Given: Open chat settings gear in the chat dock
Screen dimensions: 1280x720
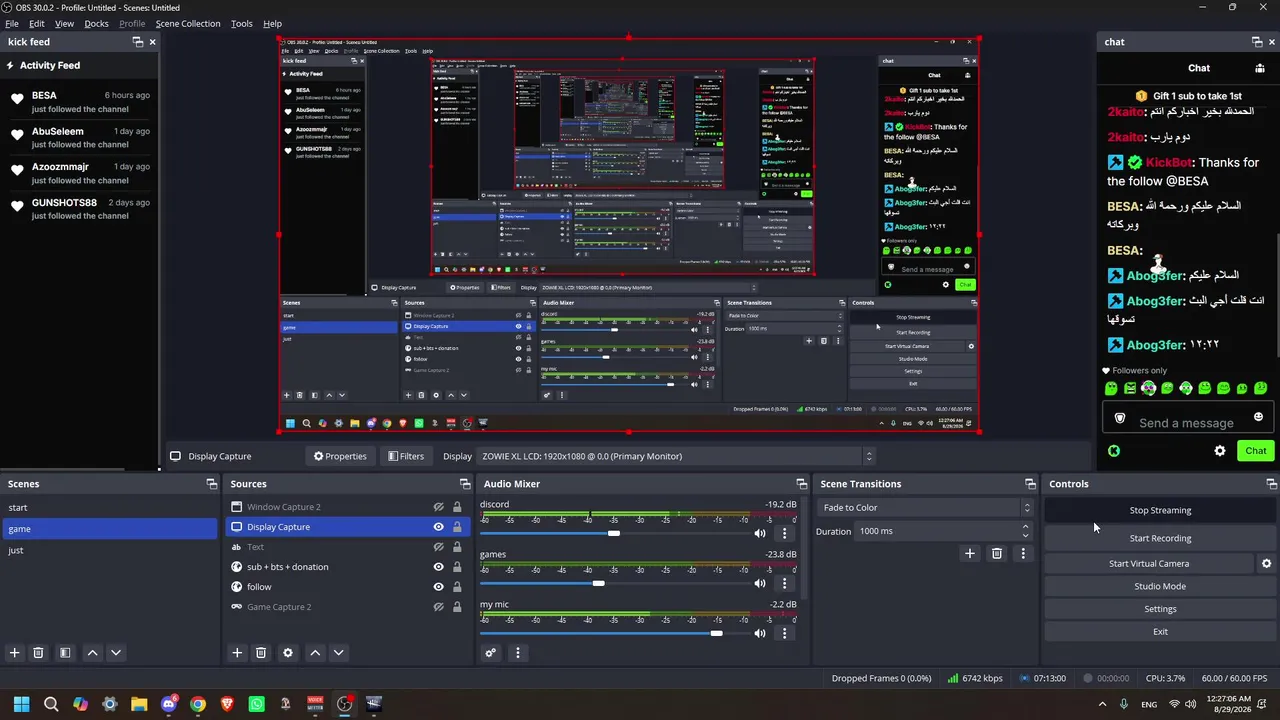Looking at the screenshot, I should (x=1220, y=451).
